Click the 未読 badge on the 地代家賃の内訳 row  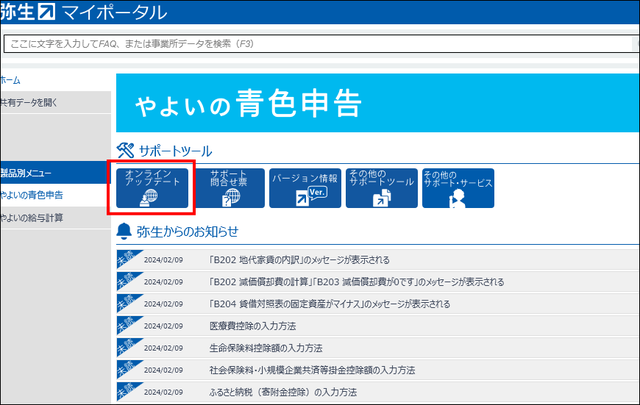coord(126,257)
